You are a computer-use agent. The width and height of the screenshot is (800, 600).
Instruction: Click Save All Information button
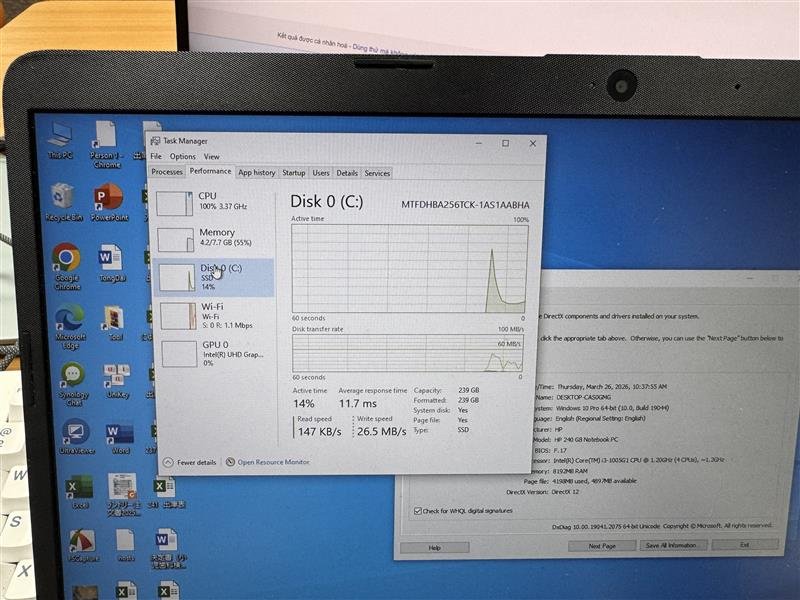pyautogui.click(x=671, y=545)
